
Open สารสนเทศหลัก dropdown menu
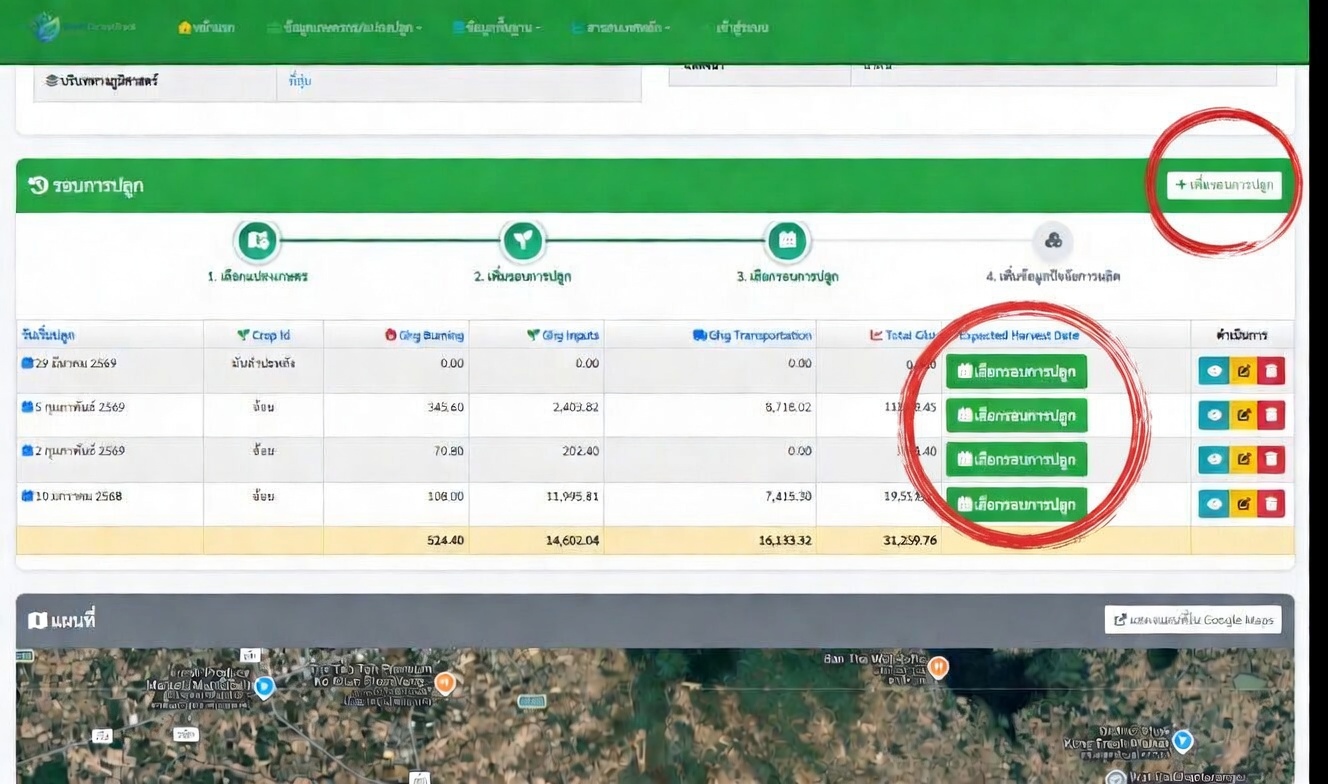tap(621, 28)
